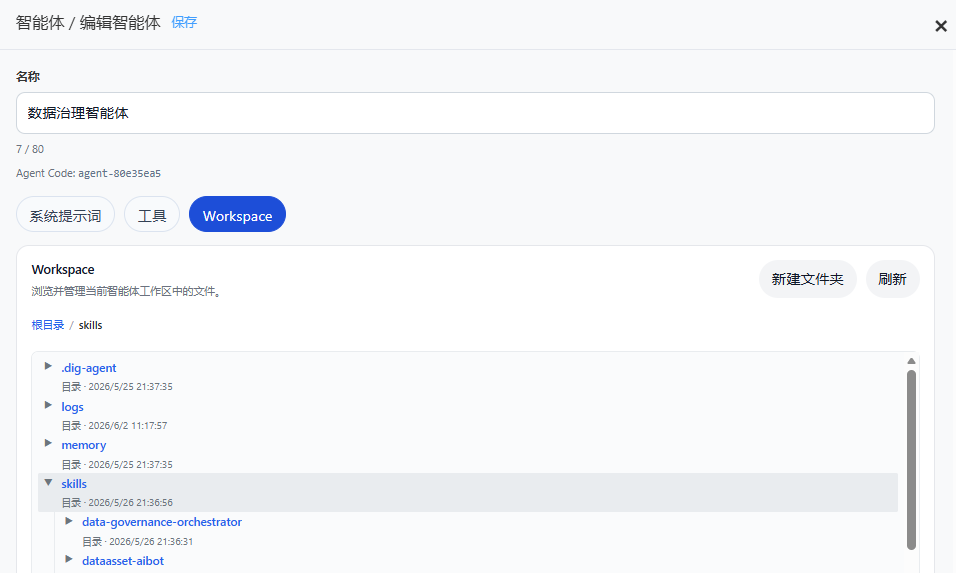Go to 根目录 in the breadcrumb
The width and height of the screenshot is (956, 573).
(x=48, y=325)
